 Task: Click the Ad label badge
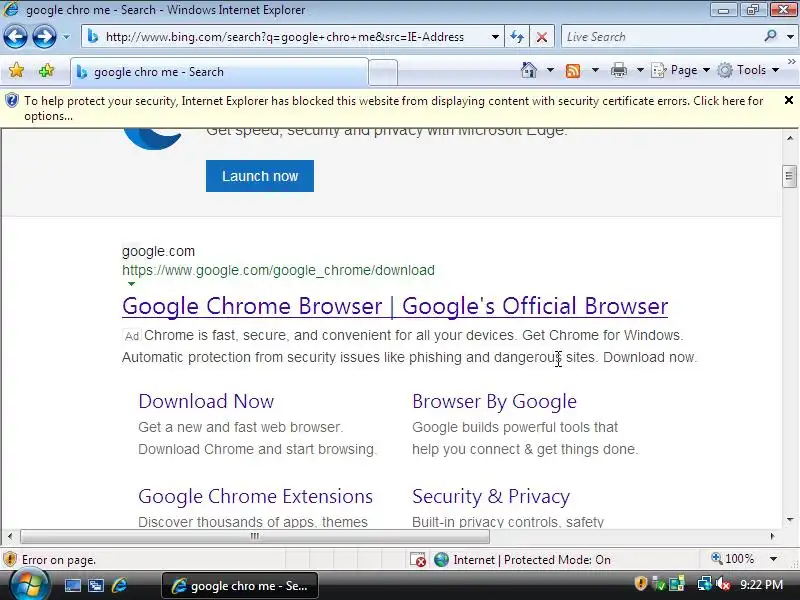tap(132, 336)
